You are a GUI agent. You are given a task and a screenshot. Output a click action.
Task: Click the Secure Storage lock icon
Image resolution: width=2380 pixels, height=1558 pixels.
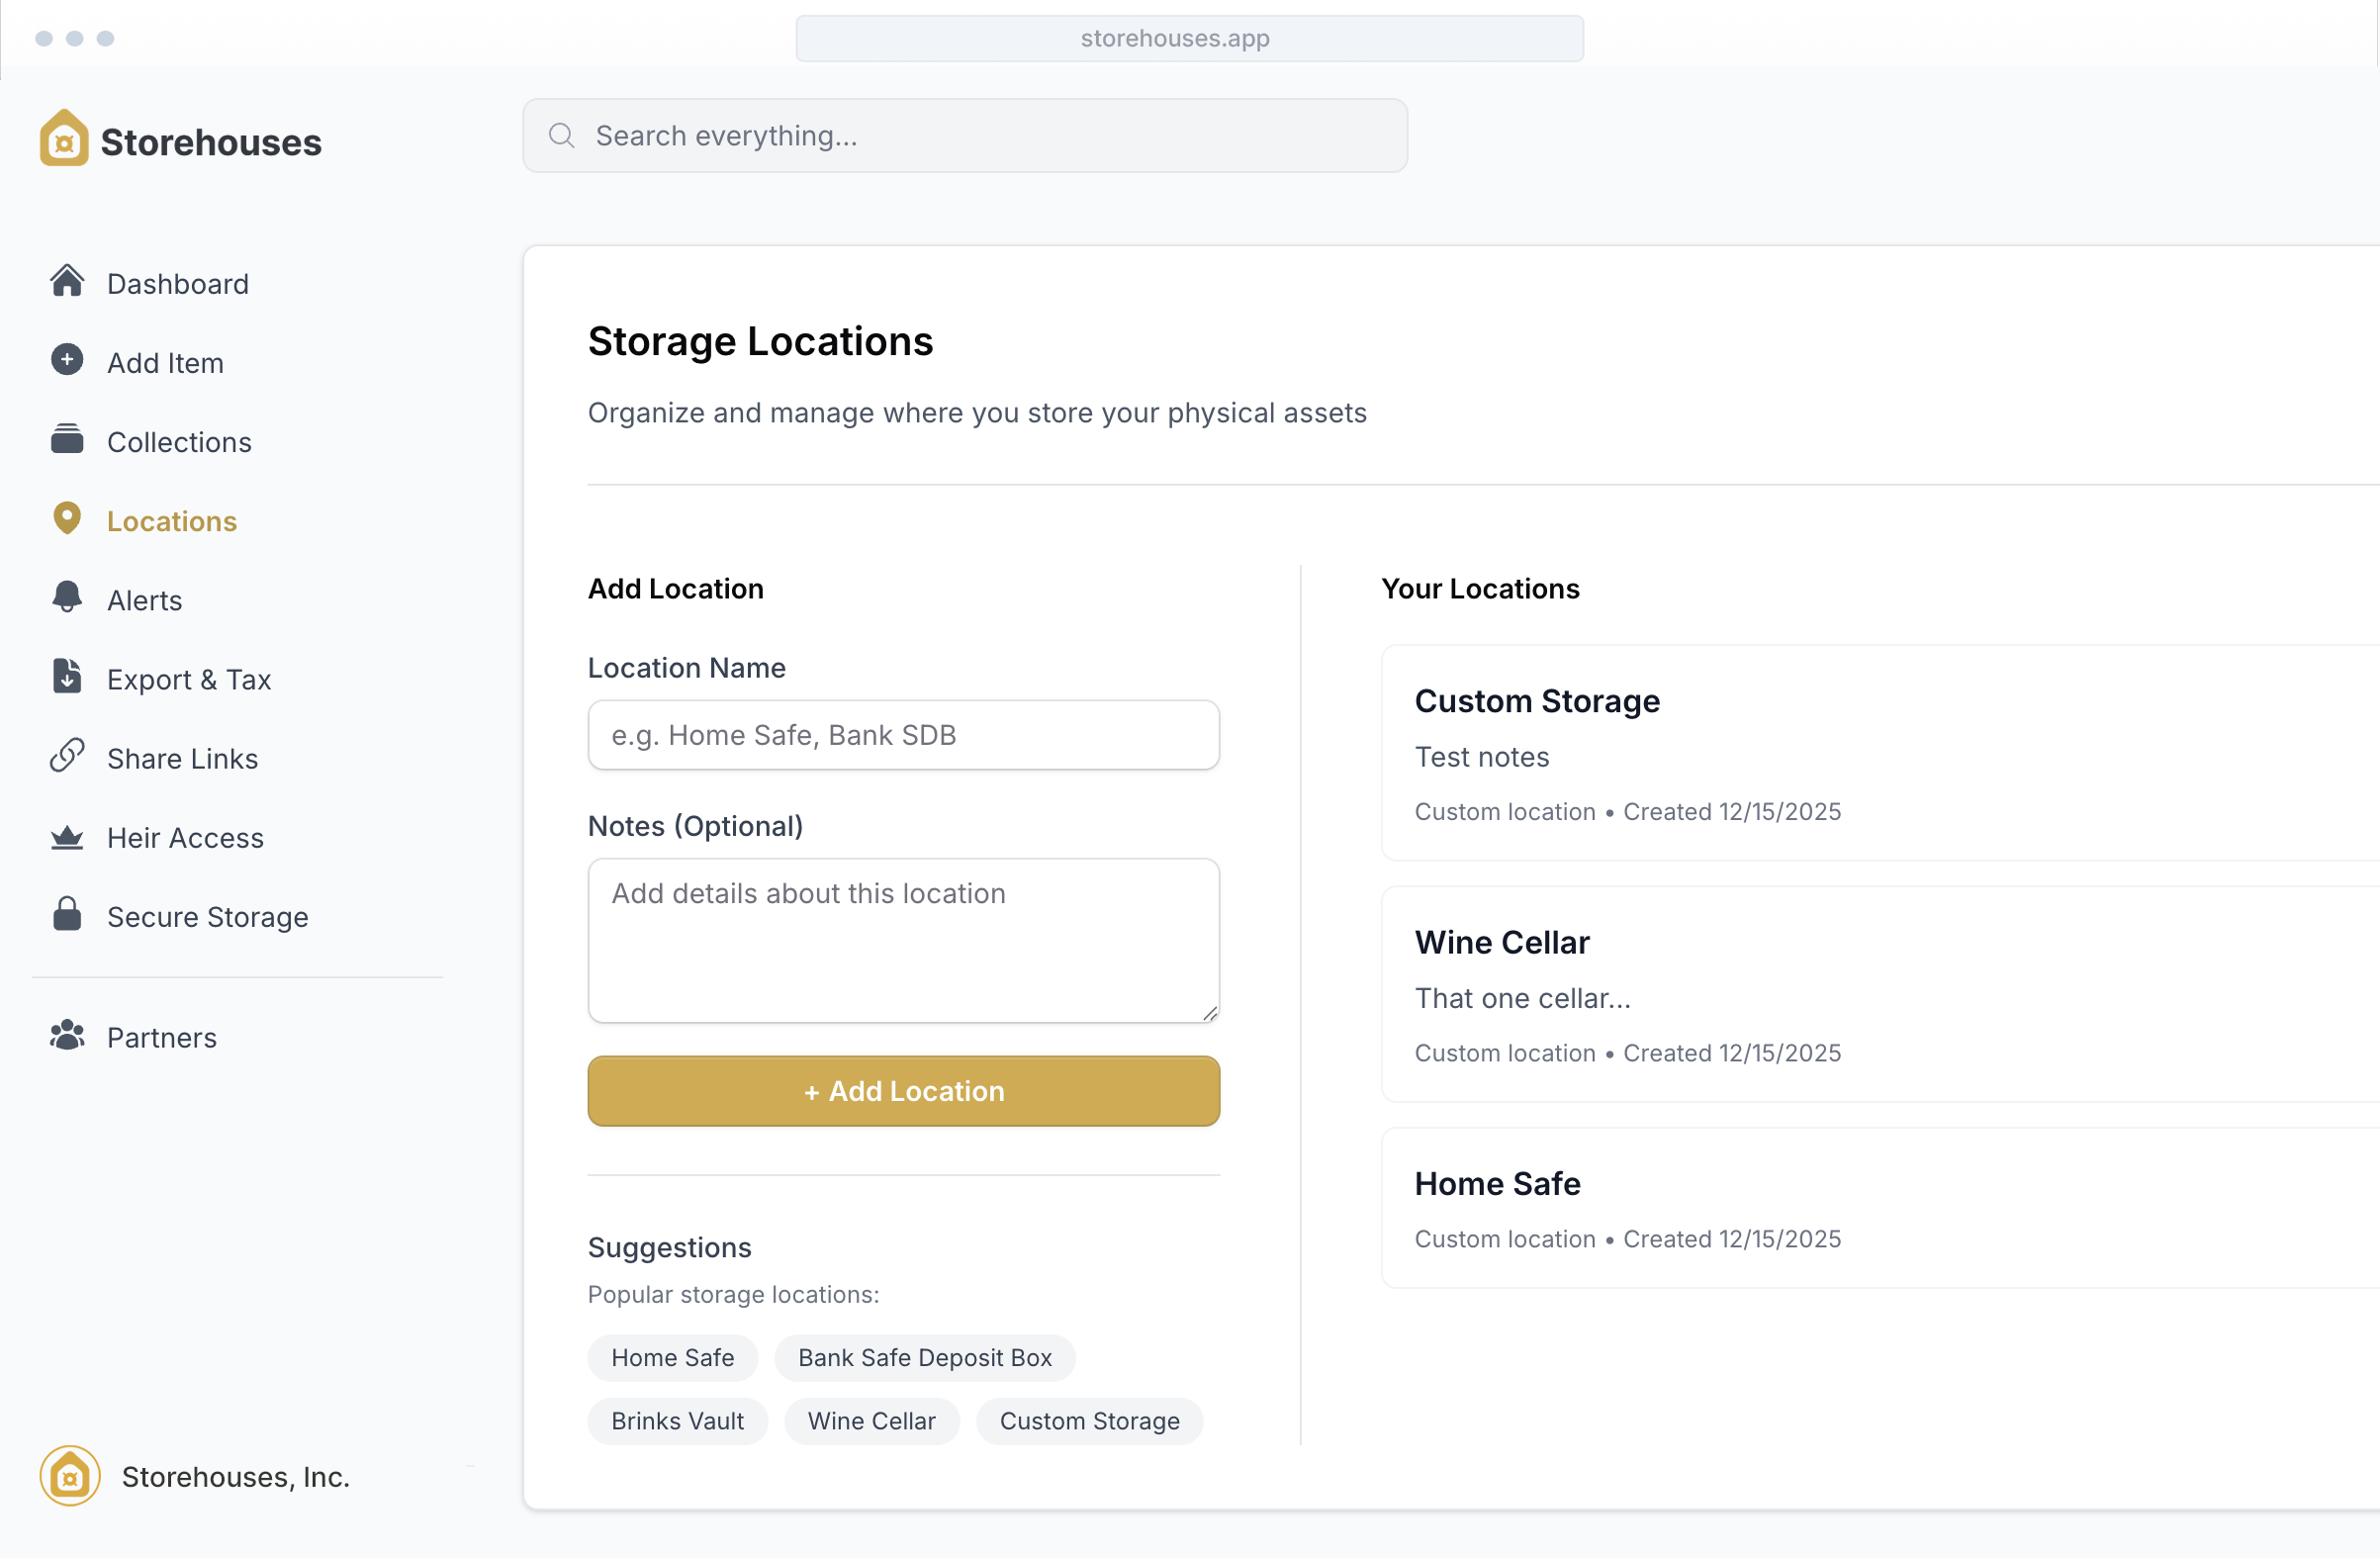(67, 915)
